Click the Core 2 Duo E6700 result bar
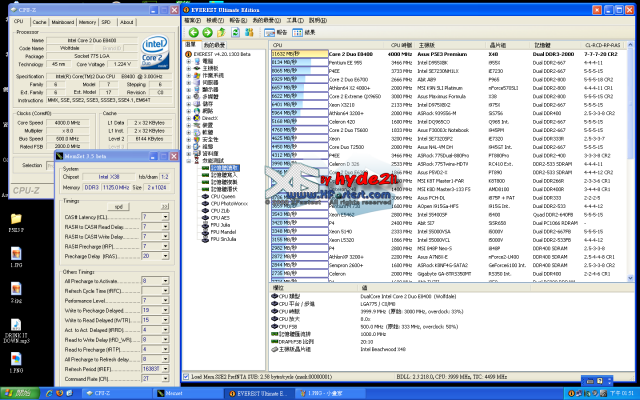This screenshot has height=400, width=640. [x=300, y=79]
